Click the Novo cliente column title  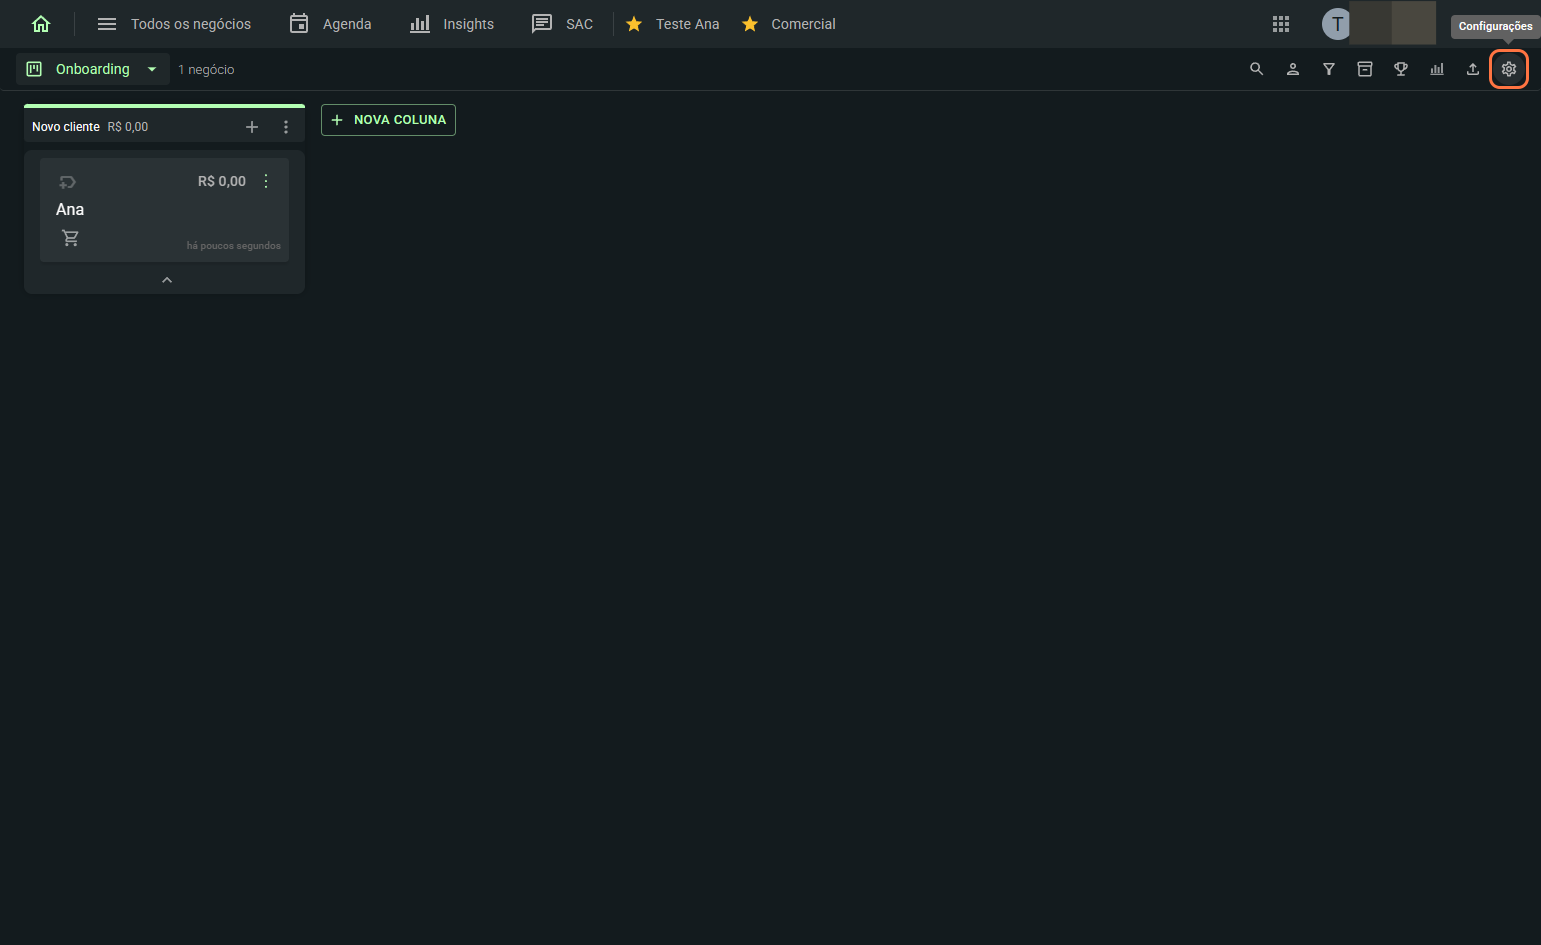pos(66,127)
